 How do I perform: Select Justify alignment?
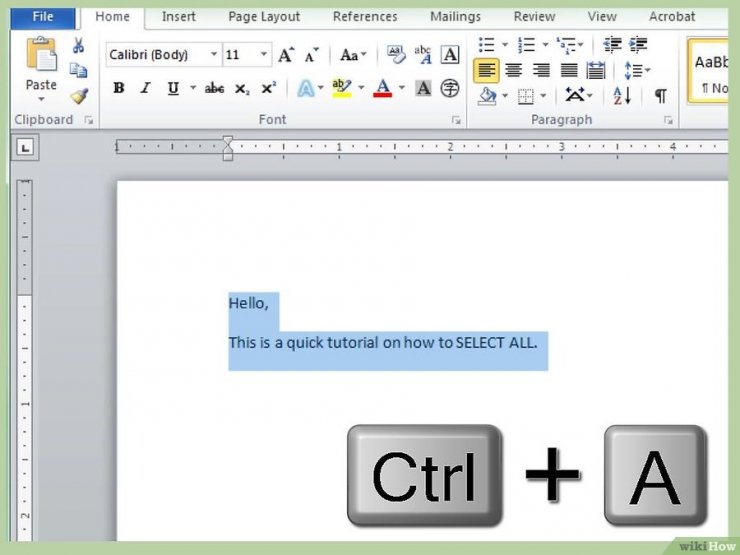(x=569, y=71)
